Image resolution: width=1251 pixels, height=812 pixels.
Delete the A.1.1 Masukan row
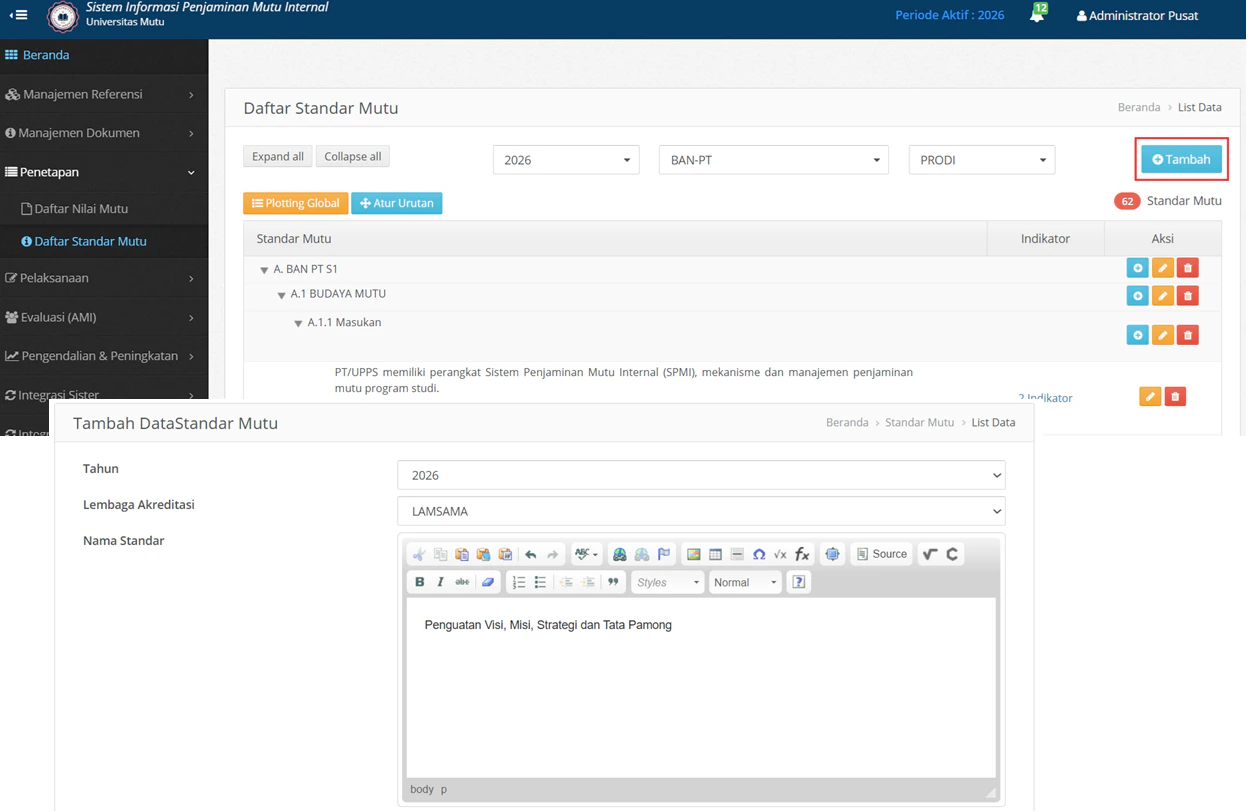pyautogui.click(x=1187, y=335)
